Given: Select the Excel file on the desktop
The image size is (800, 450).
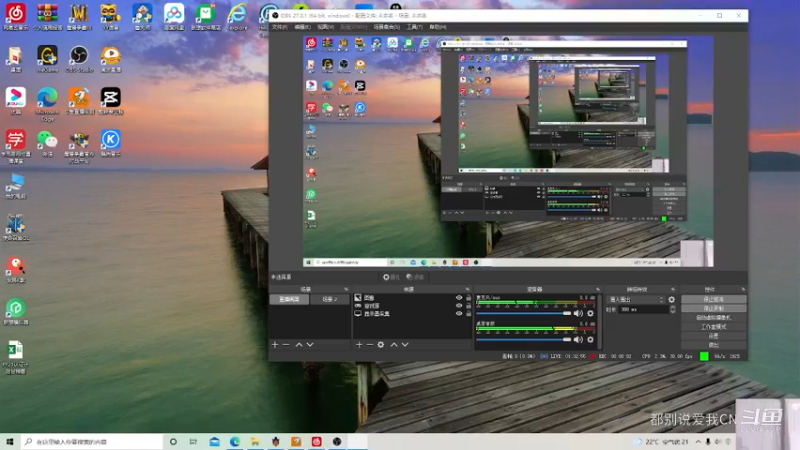Looking at the screenshot, I should point(16,357).
